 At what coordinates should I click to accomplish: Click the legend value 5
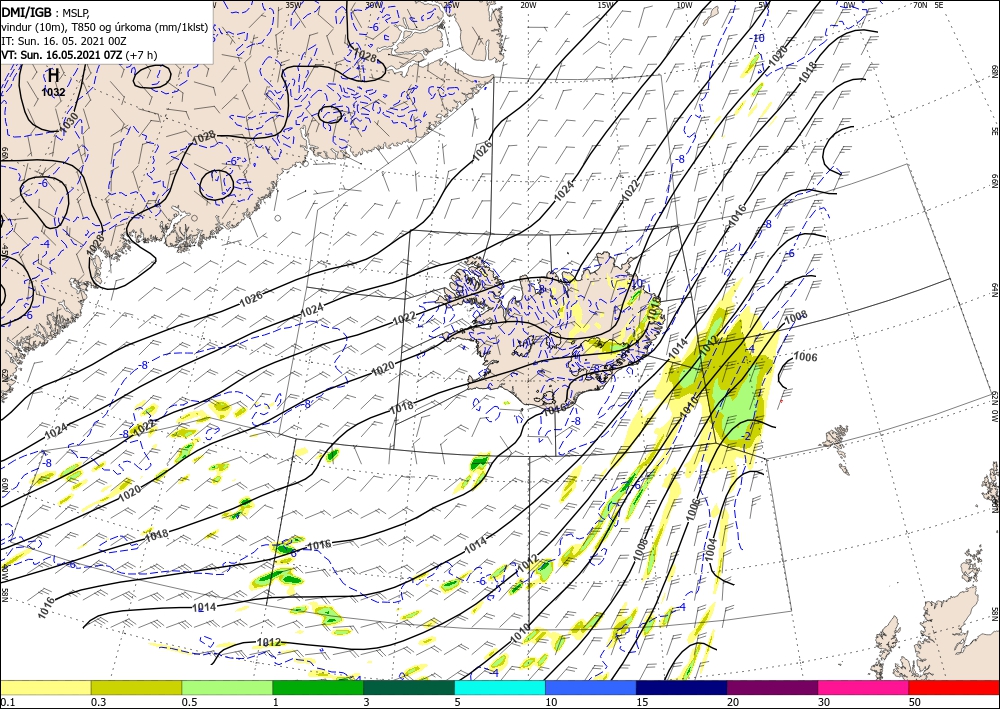pos(458,702)
